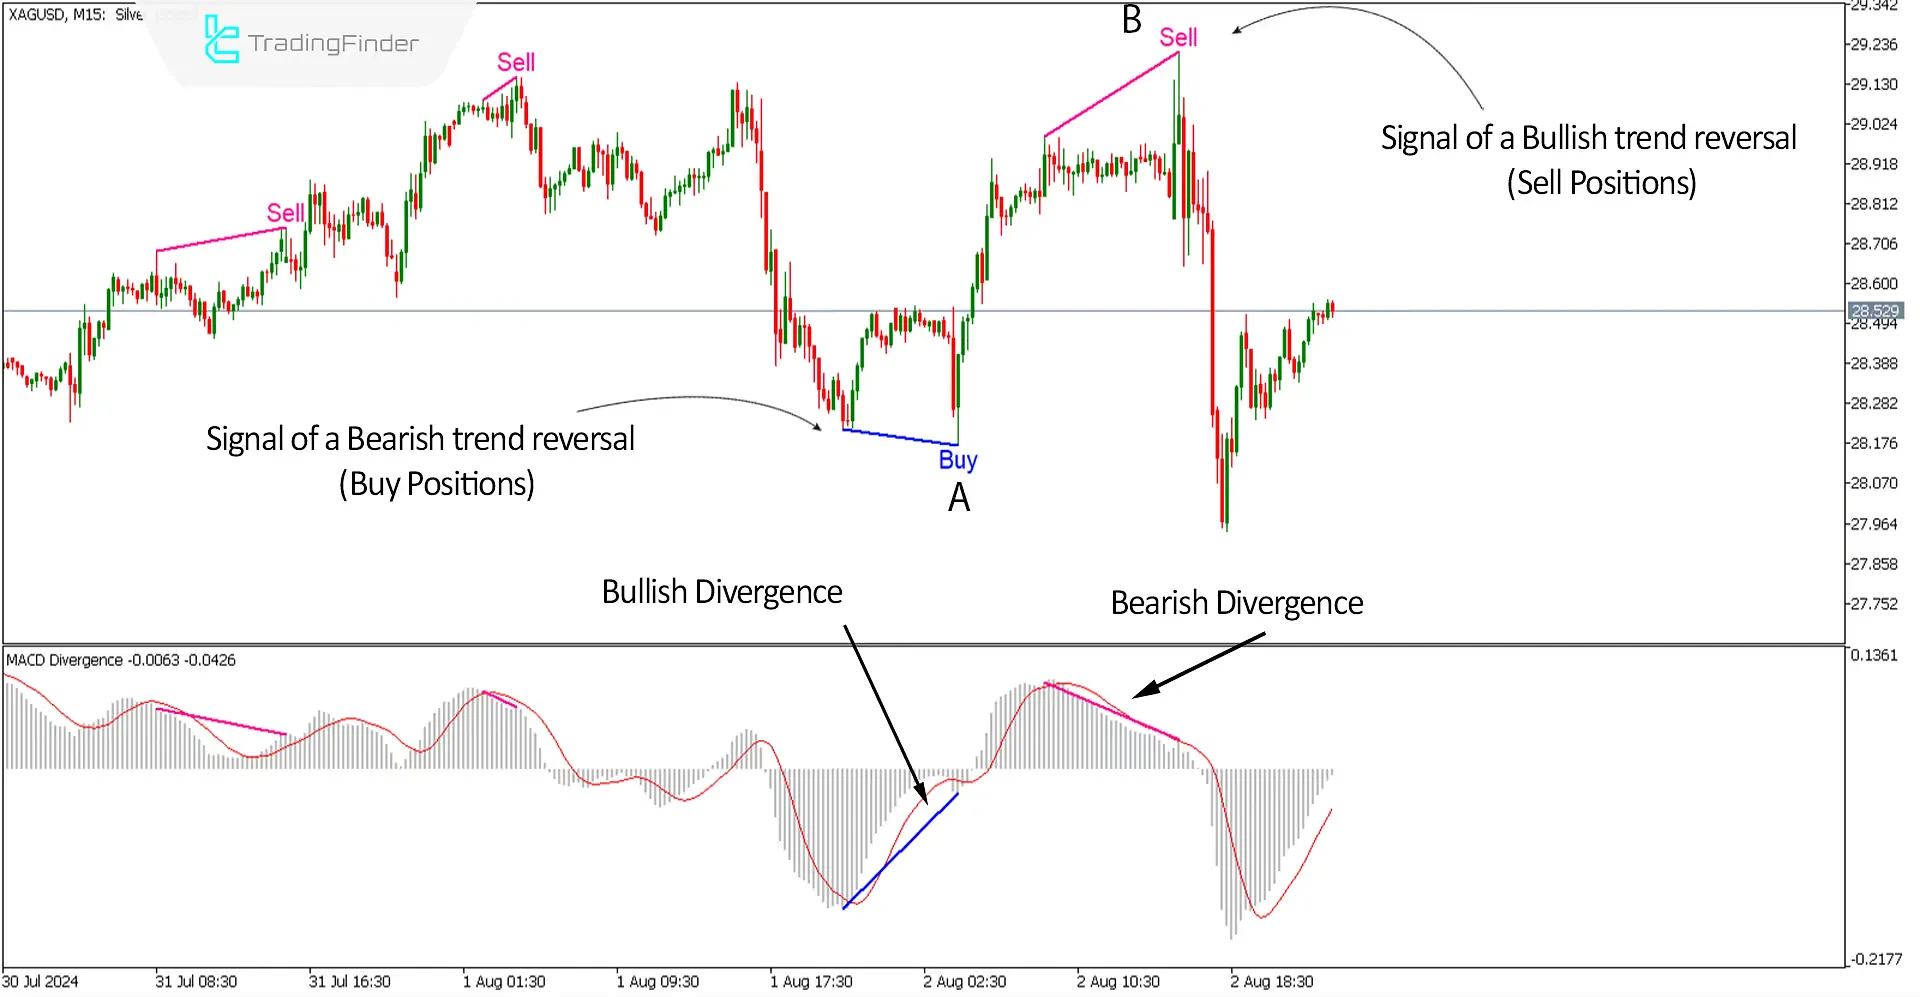The width and height of the screenshot is (1920, 997).
Task: Click the 27.964 price axis label
Action: coord(1873,524)
